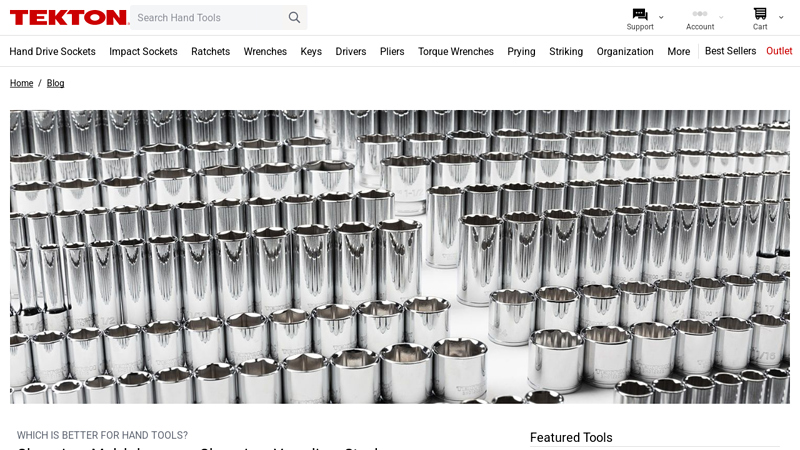The image size is (800, 450).
Task: Go to Best Sellers
Action: click(731, 51)
